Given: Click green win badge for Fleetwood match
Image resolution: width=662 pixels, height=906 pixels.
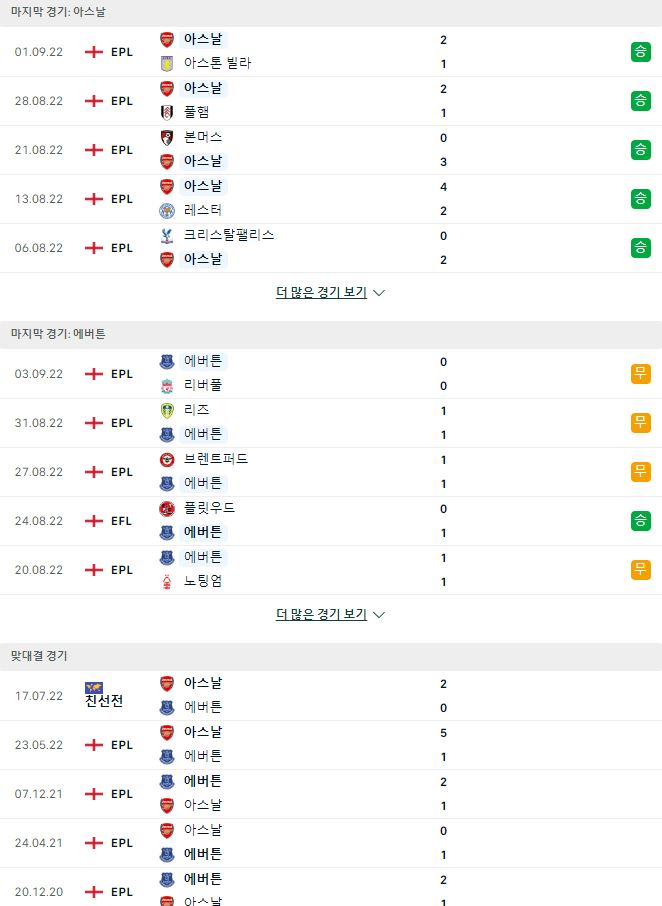Looking at the screenshot, I should point(641,521).
